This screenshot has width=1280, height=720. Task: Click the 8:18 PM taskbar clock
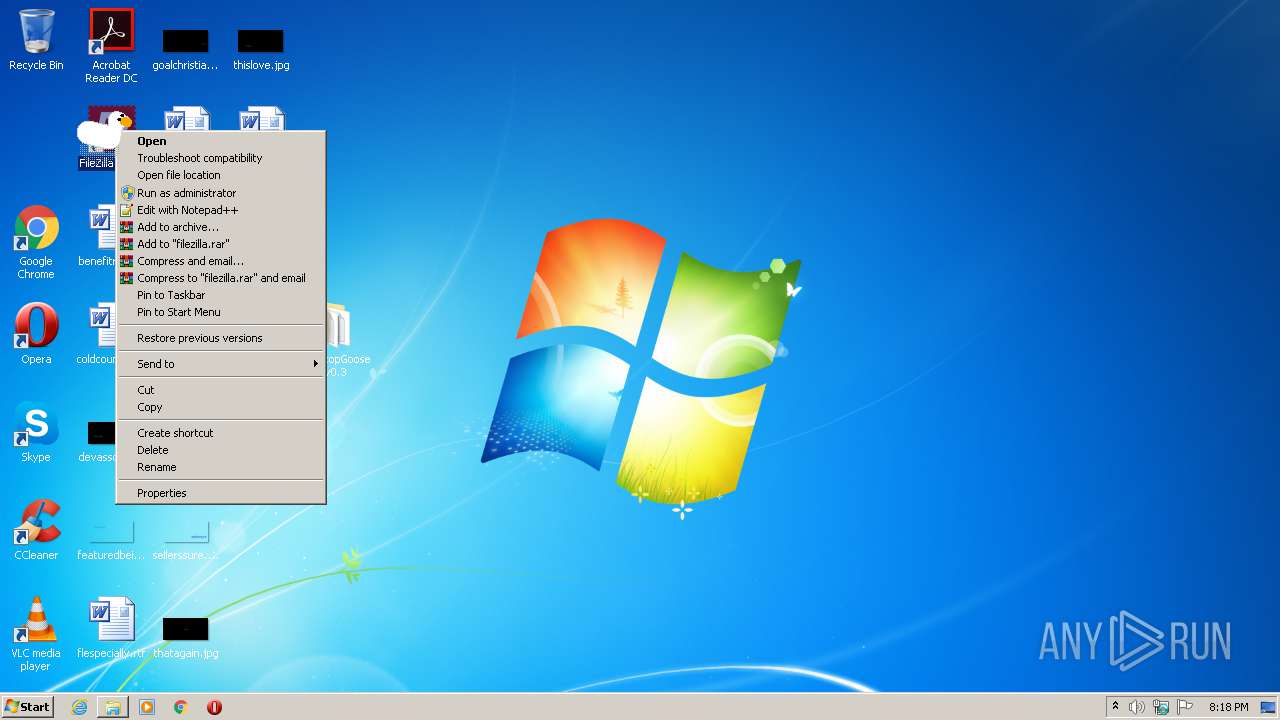tap(1228, 707)
